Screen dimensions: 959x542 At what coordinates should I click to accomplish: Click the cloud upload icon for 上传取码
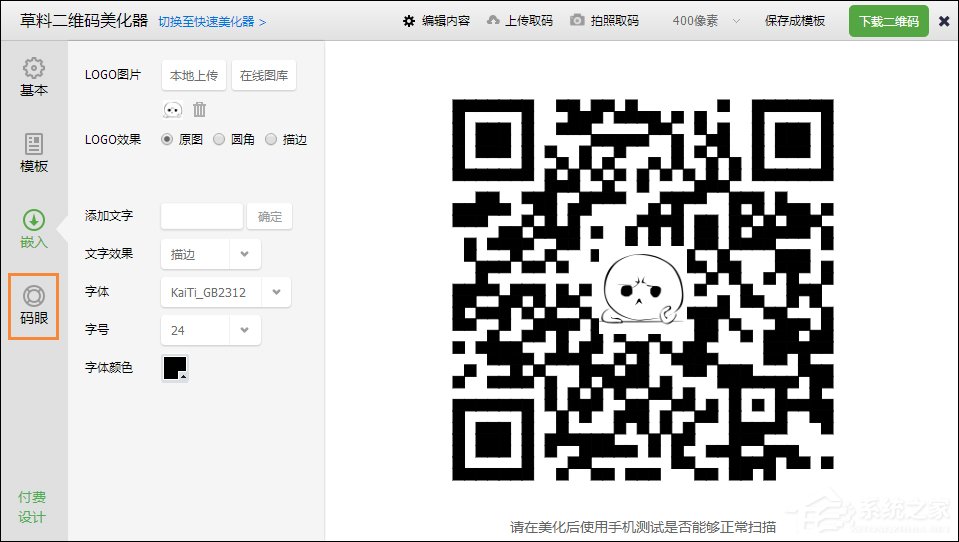click(493, 21)
